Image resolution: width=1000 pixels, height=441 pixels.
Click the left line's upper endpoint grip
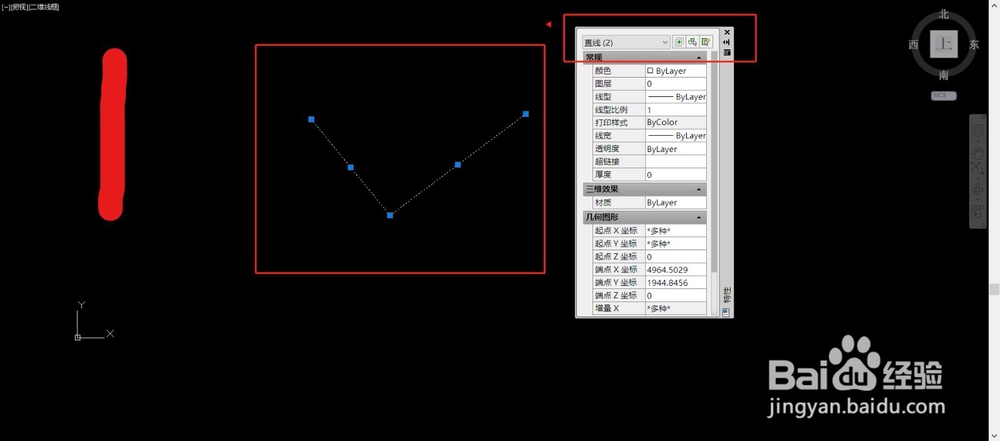coord(311,119)
